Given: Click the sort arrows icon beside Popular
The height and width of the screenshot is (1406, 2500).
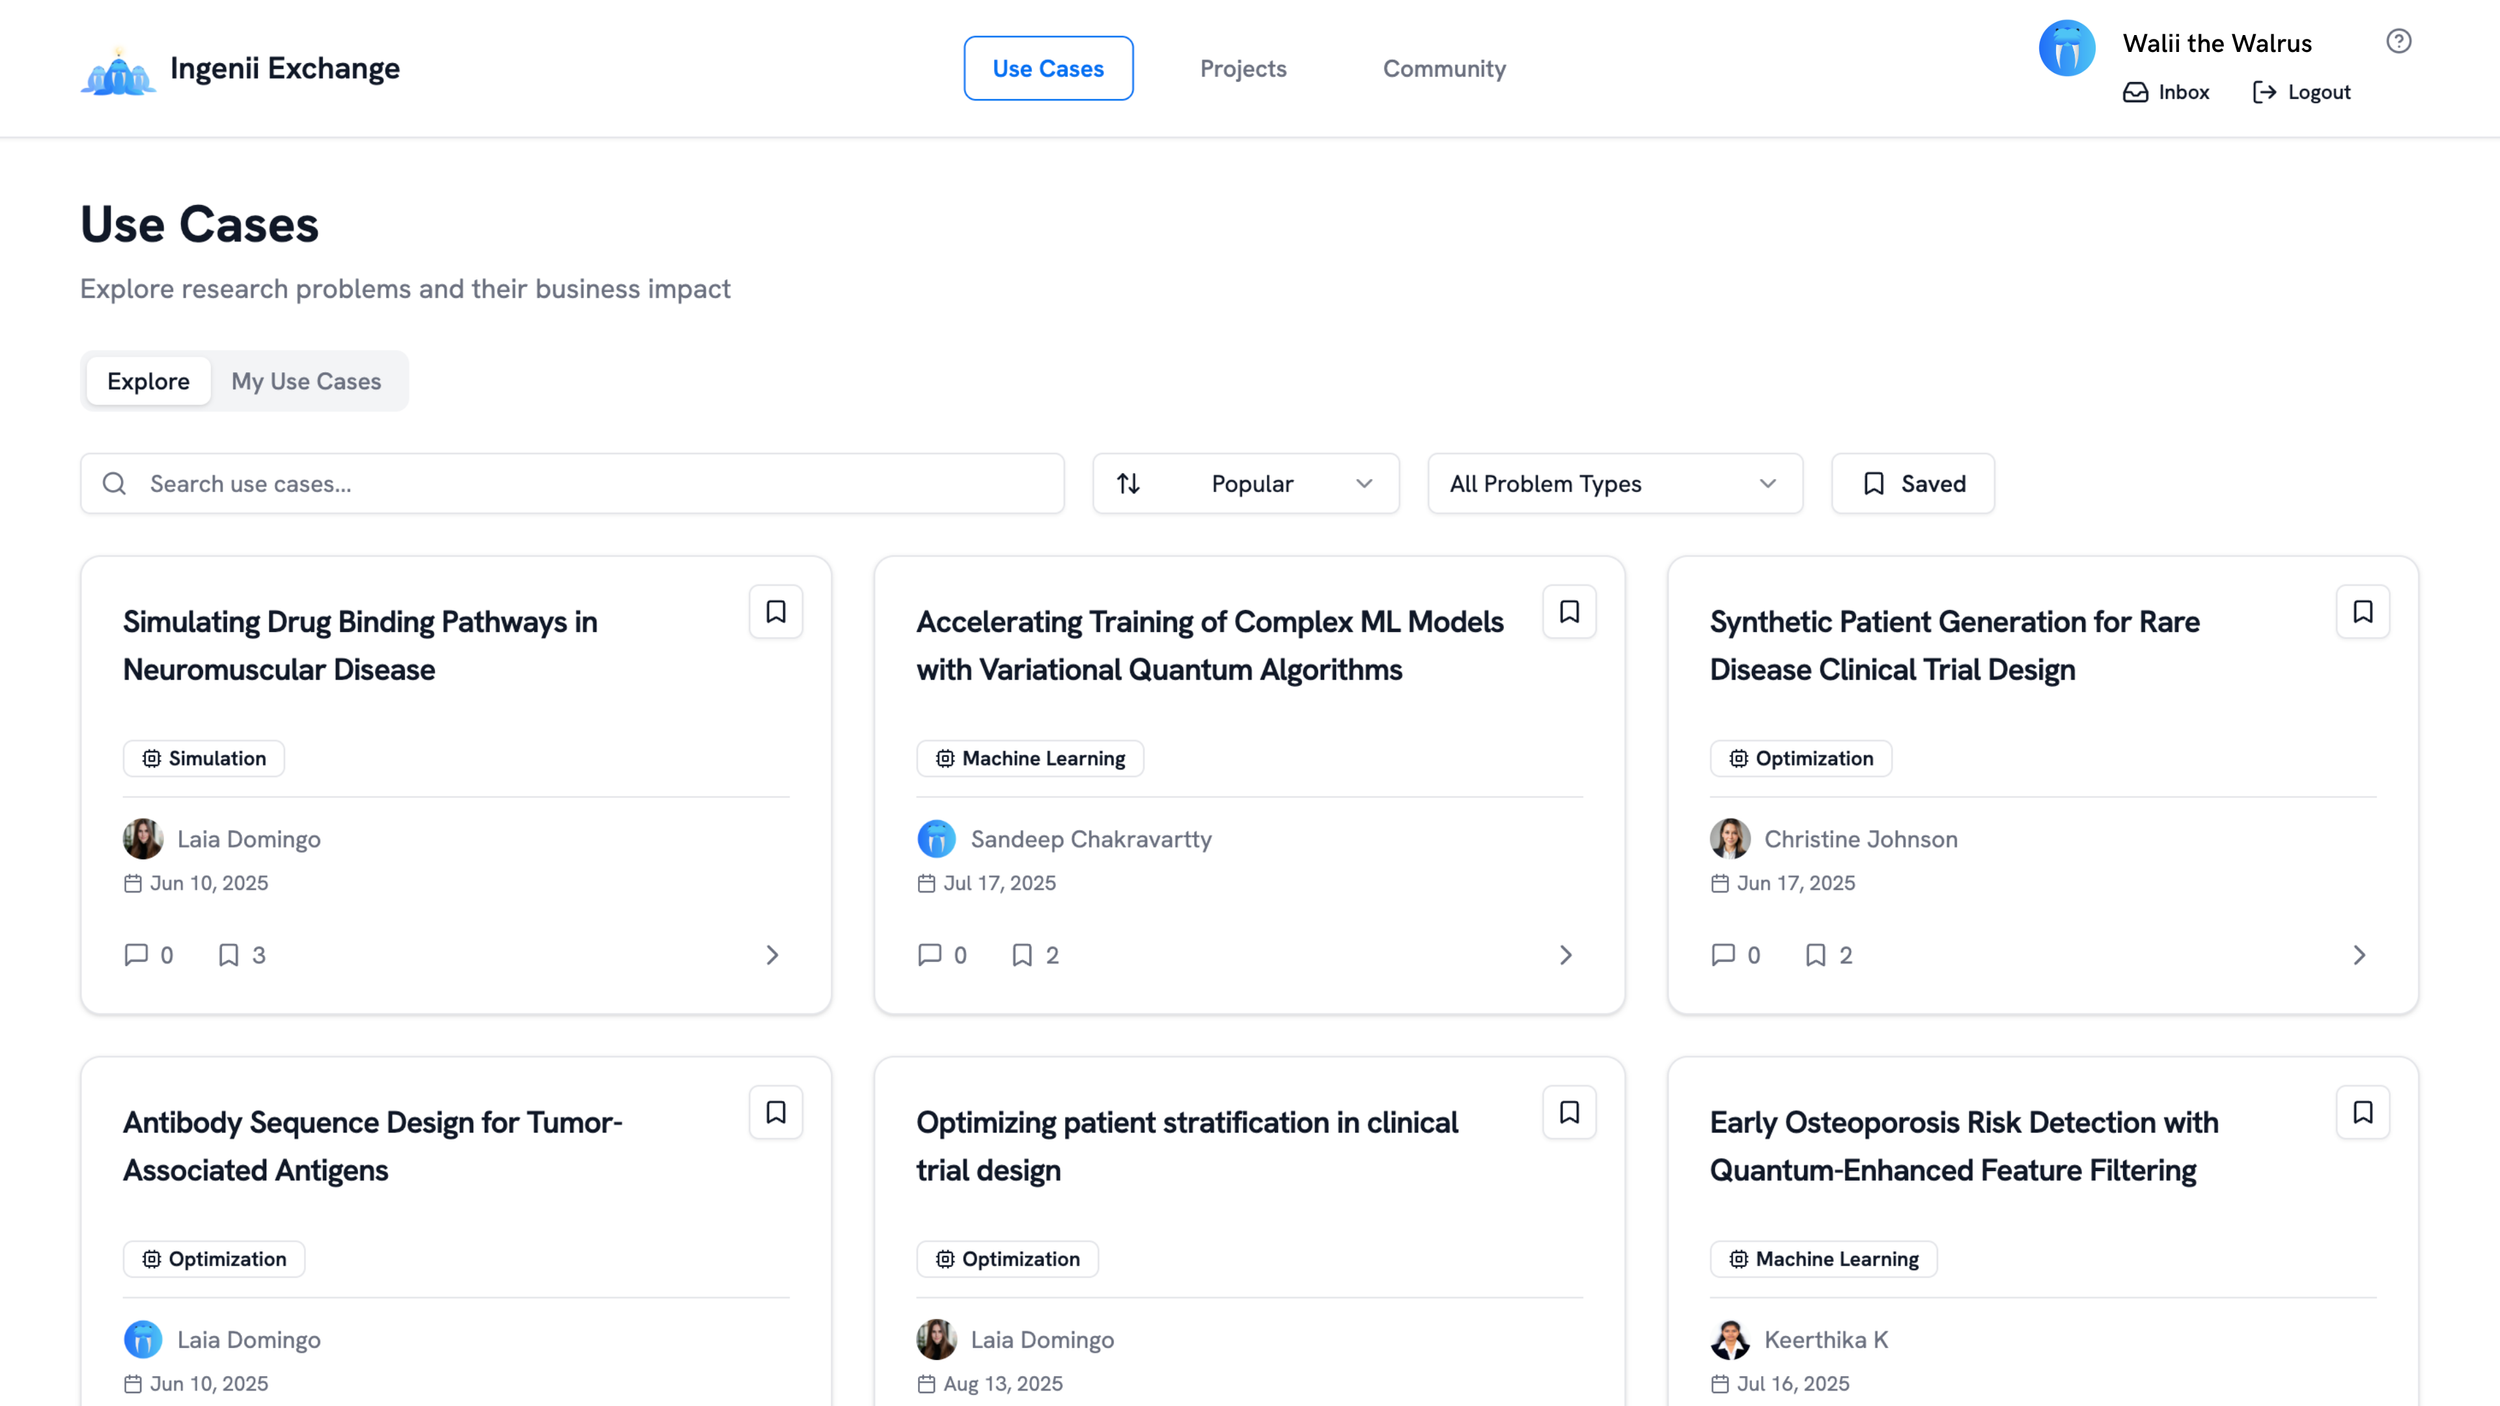Looking at the screenshot, I should (x=1128, y=483).
